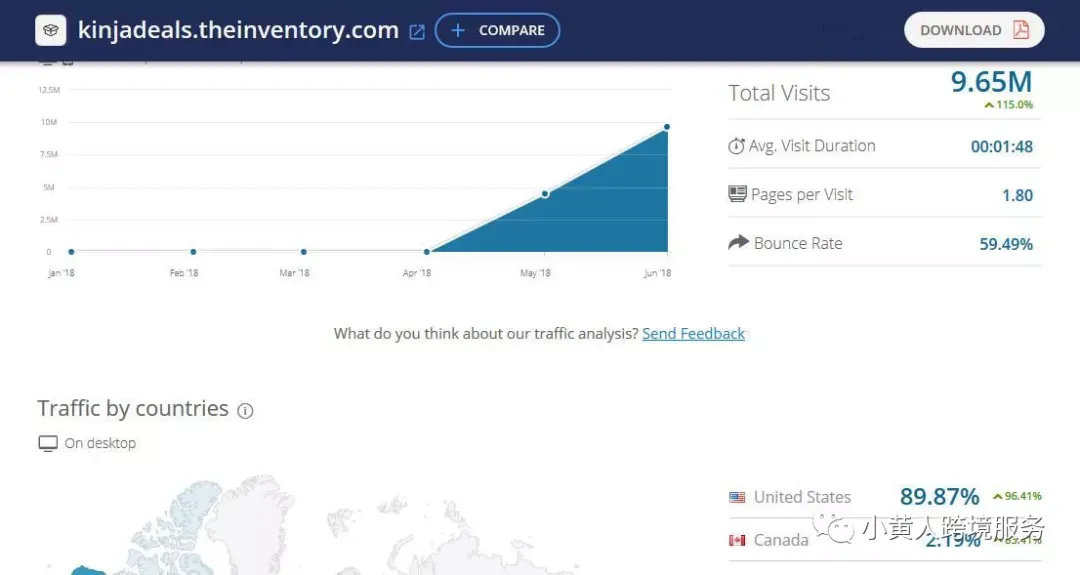
Task: Click the info icon next to Traffic by countries
Action: 245,411
